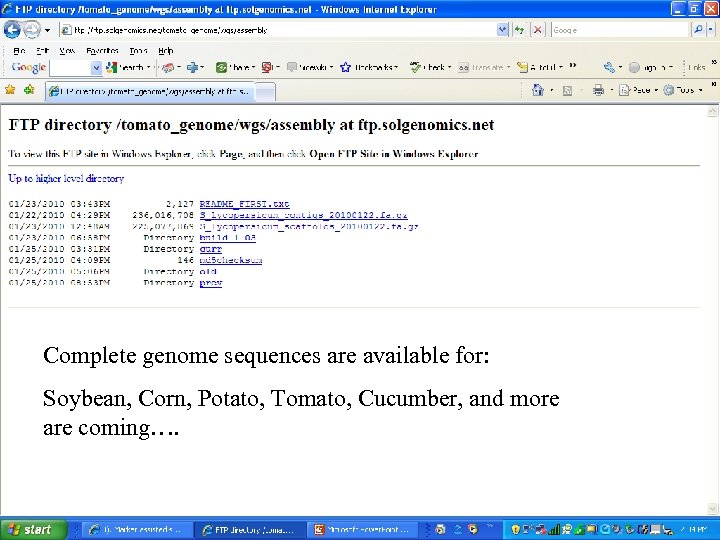
Task: Click the signal bars network tray icon
Action: point(555,530)
